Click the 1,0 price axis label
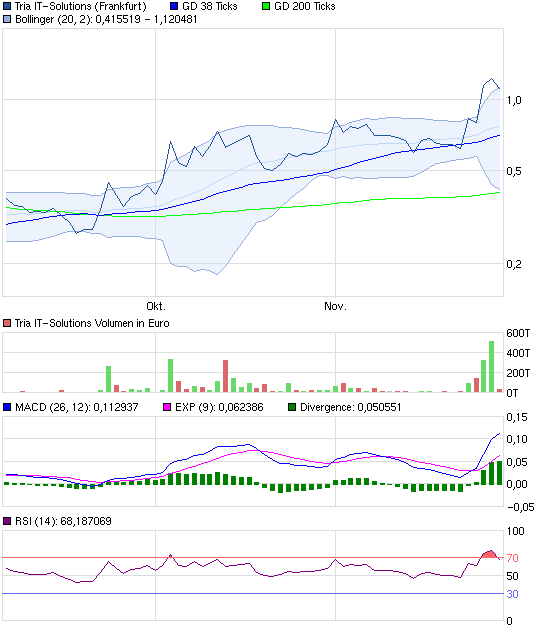The height and width of the screenshot is (629, 545). tap(514, 100)
